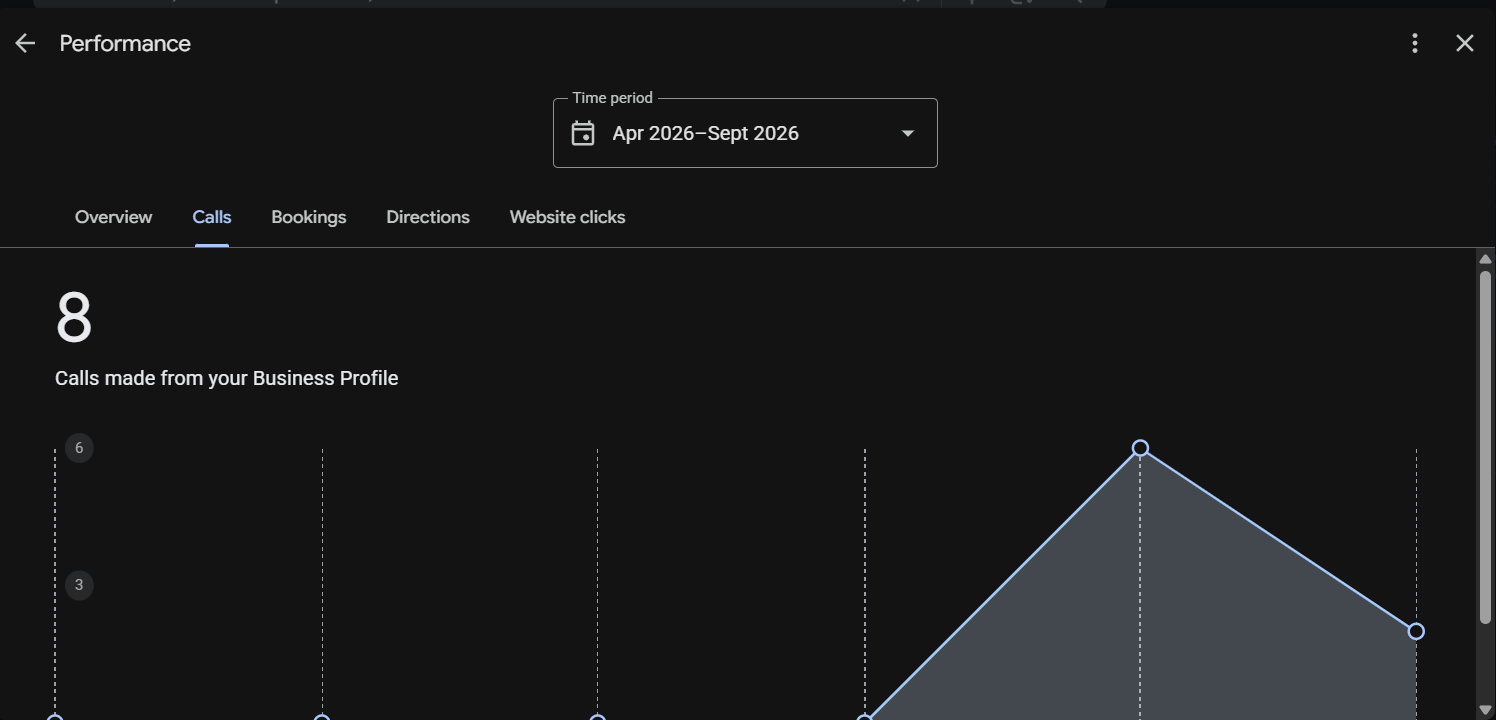This screenshot has height=720, width=1496.
Task: Click the scrollbar up arrow
Action: pos(1485,259)
